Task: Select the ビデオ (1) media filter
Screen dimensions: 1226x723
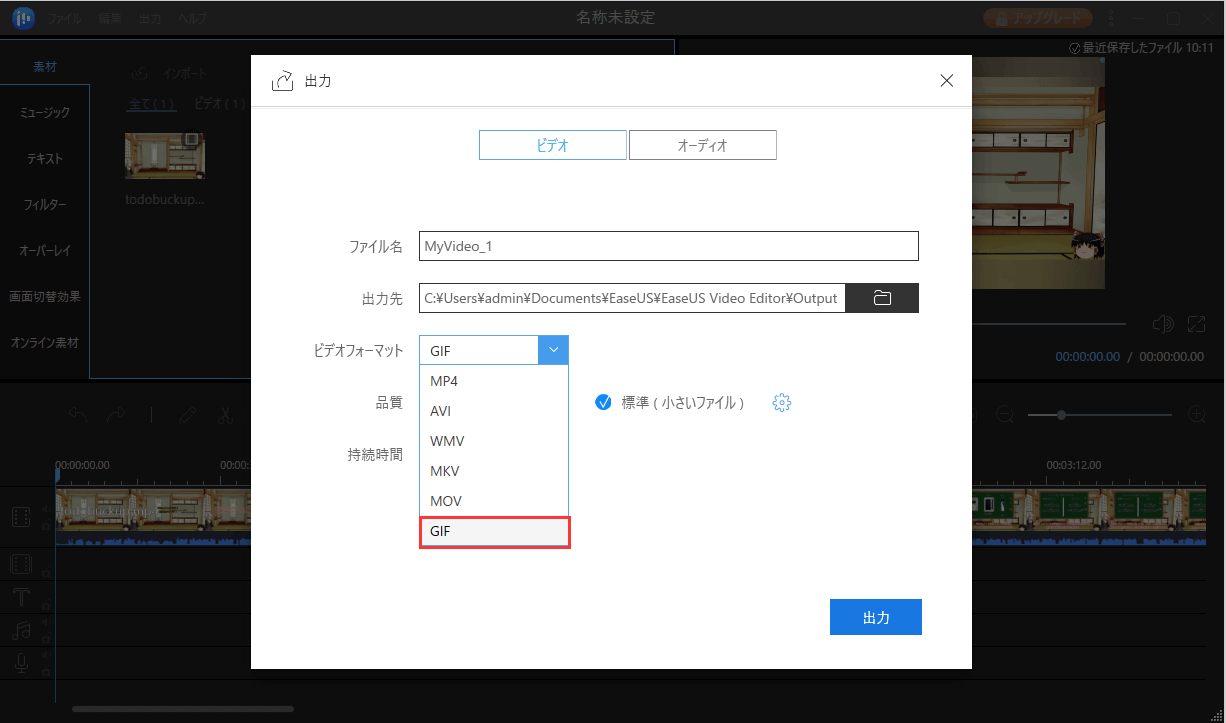Action: click(219, 104)
